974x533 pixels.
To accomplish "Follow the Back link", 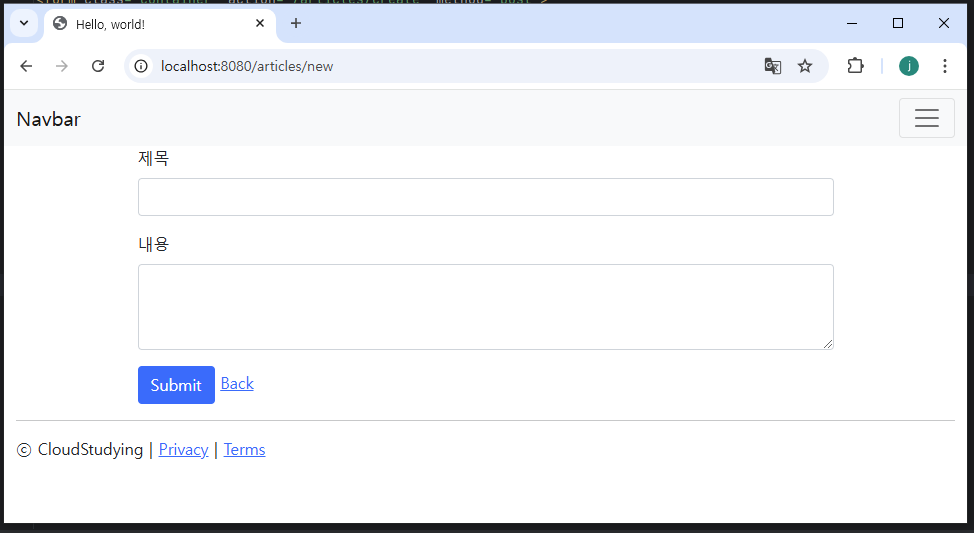I will pyautogui.click(x=237, y=383).
